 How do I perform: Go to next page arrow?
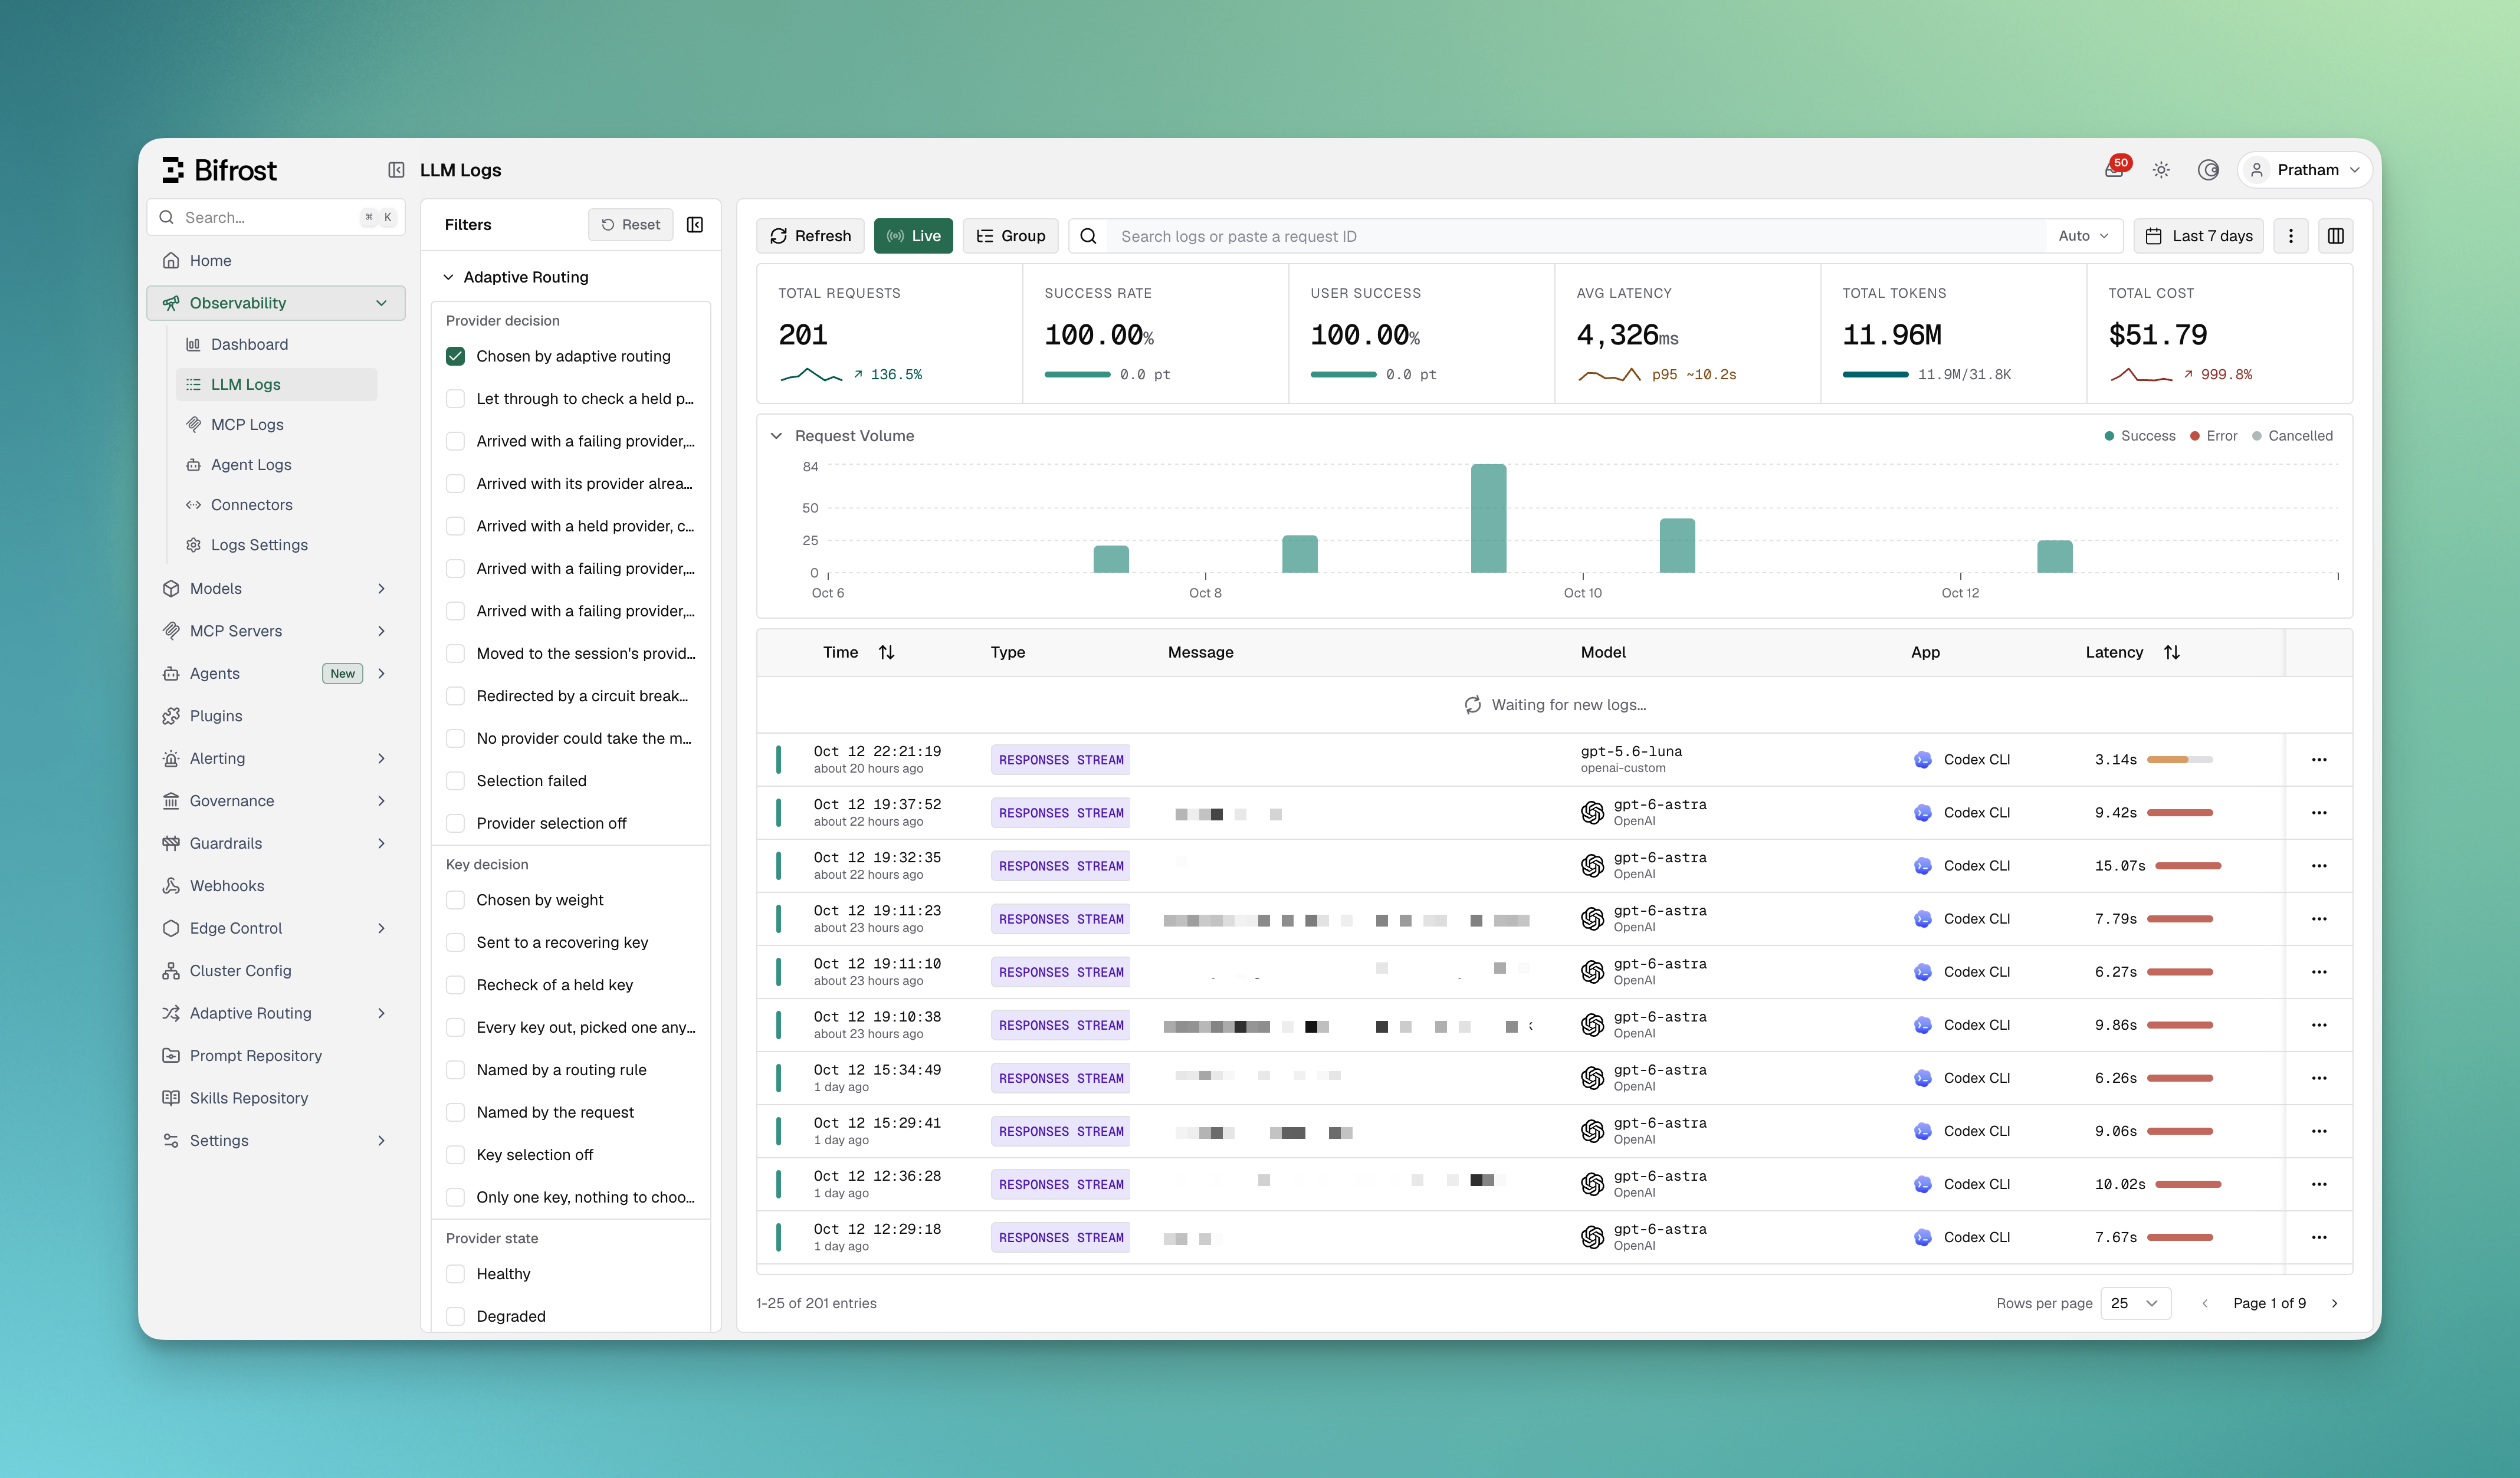pyautogui.click(x=2335, y=1303)
